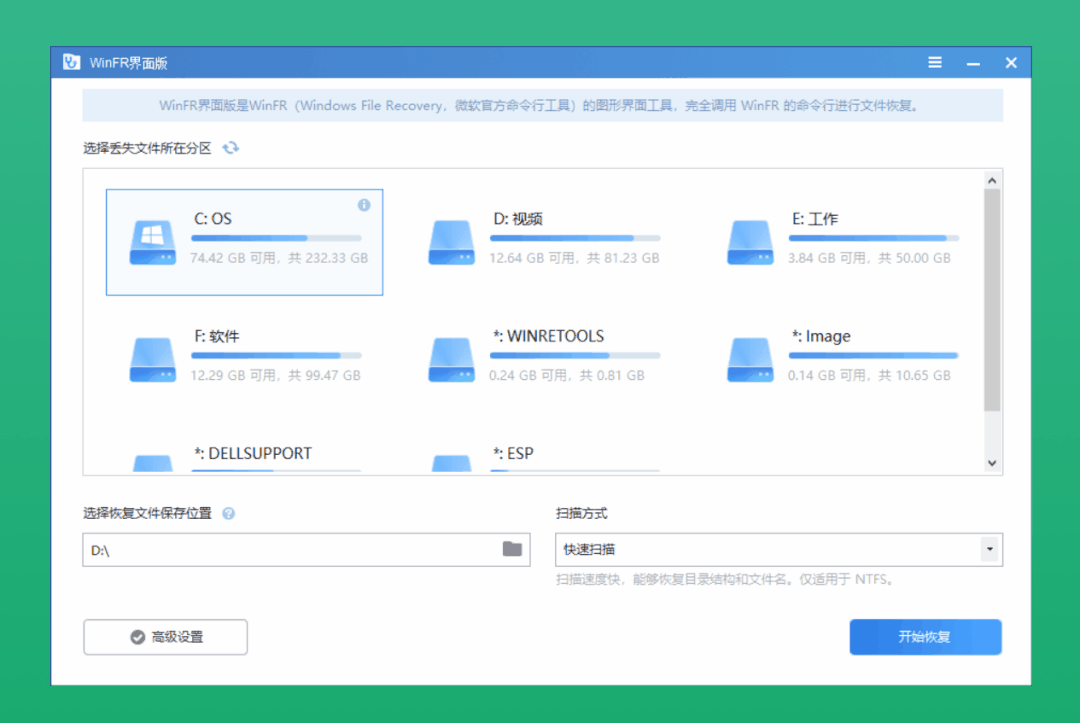Select the WINRETOOLS drive icon
The image size is (1080, 723).
pos(451,359)
